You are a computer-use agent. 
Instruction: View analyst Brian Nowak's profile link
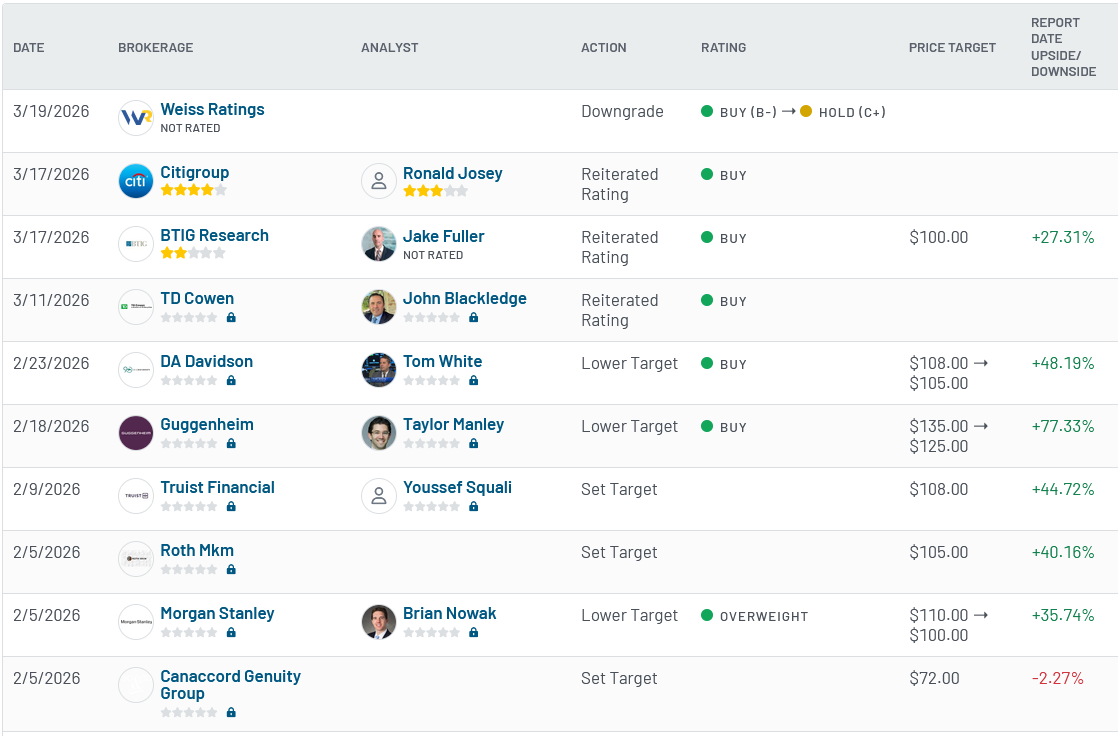coord(450,613)
